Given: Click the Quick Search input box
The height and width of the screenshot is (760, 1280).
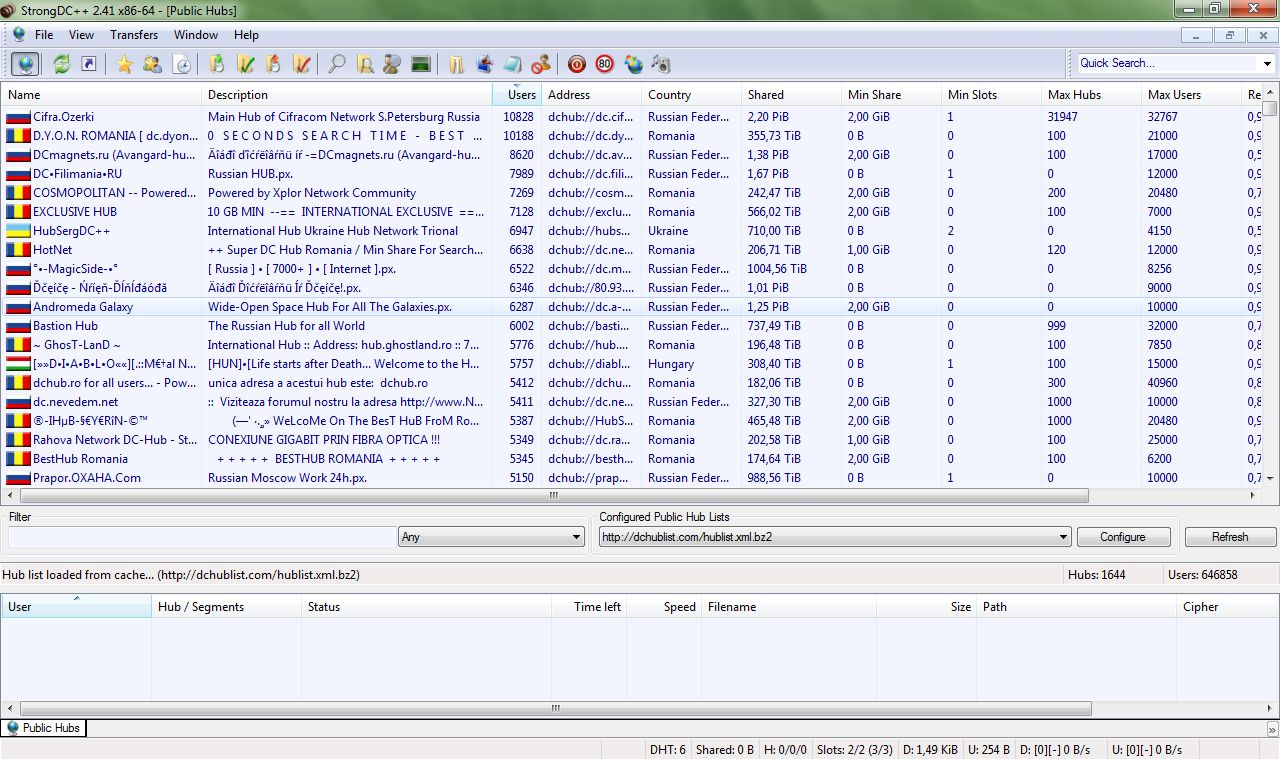Looking at the screenshot, I should coord(1167,63).
